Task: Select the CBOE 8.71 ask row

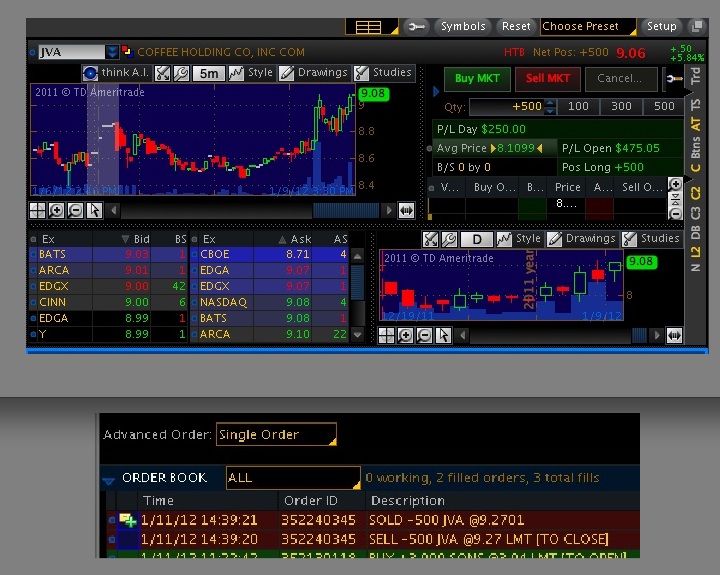Action: click(270, 254)
